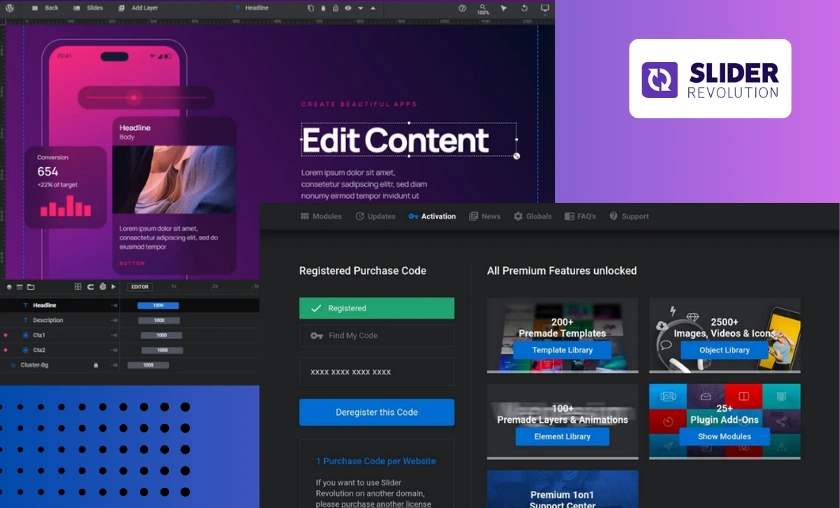Click the hexagon layers icon in timeline
This screenshot has height=508, width=840.
click(9, 287)
